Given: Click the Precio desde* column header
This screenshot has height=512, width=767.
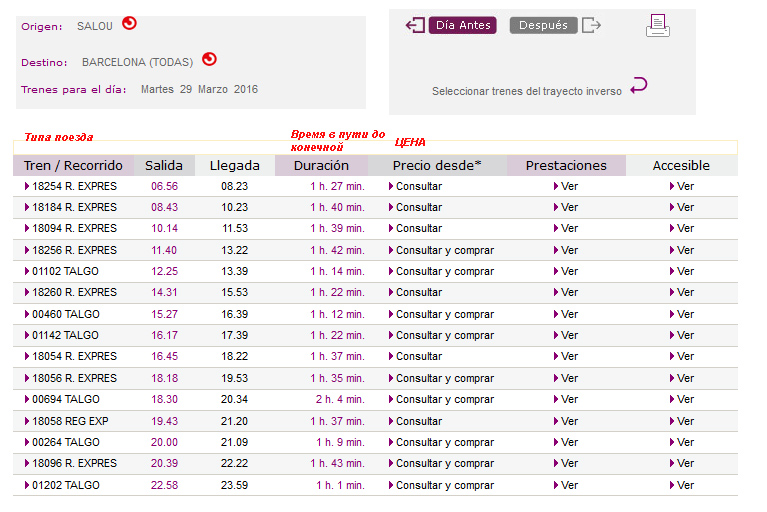Looking at the screenshot, I should [x=437, y=166].
